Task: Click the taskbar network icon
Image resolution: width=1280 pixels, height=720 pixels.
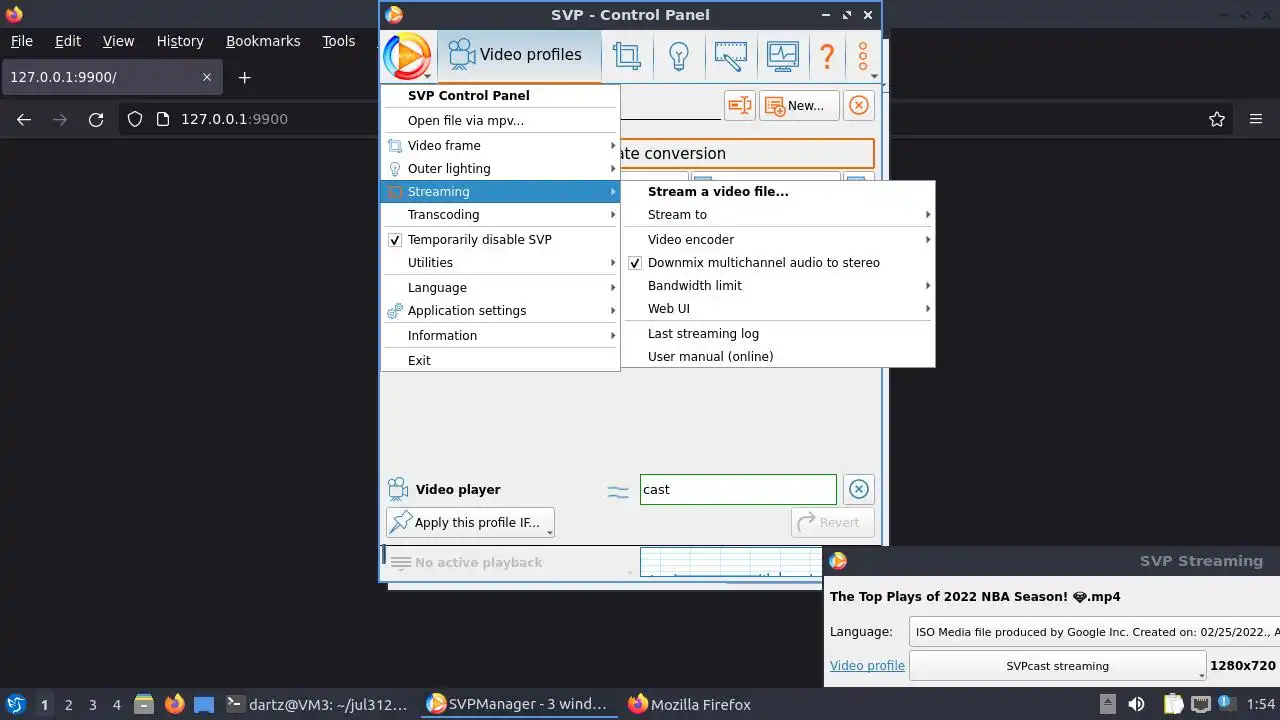Action: [1200, 704]
